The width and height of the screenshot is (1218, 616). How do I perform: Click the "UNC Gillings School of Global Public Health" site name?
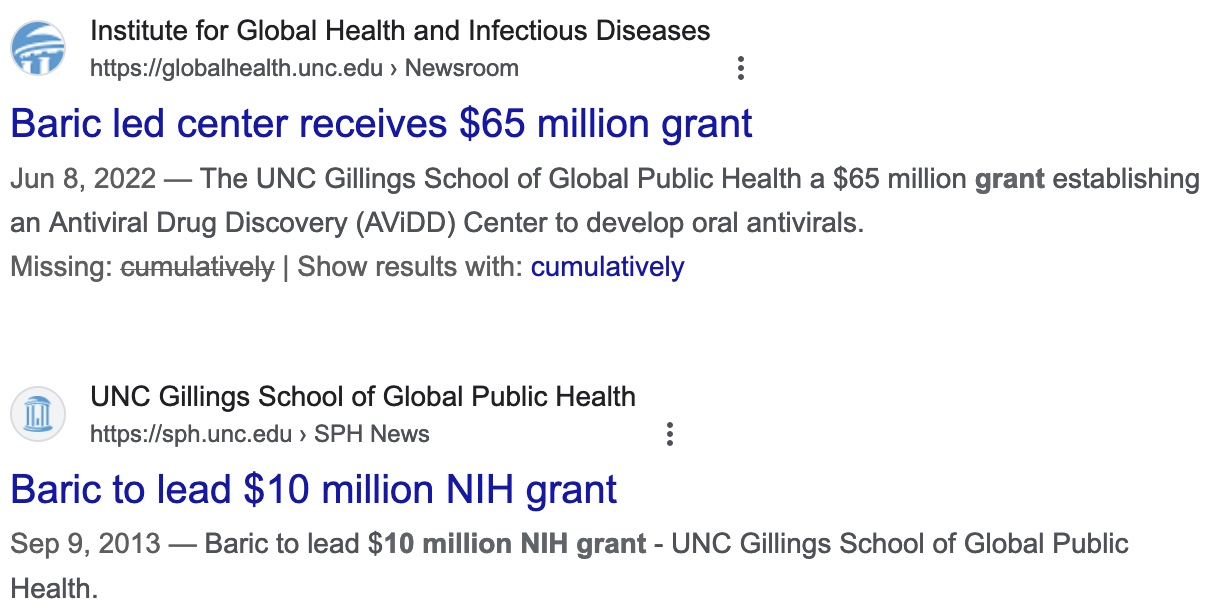(362, 396)
